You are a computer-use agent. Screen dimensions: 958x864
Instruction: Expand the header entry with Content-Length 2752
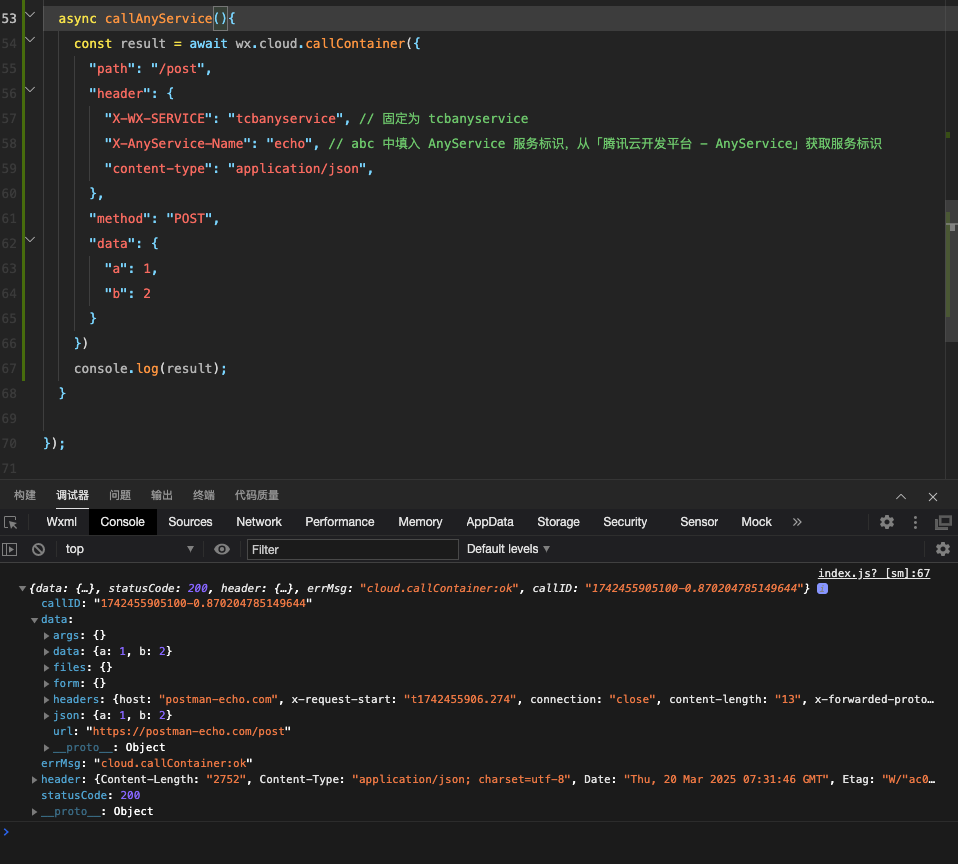[x=34, y=780]
